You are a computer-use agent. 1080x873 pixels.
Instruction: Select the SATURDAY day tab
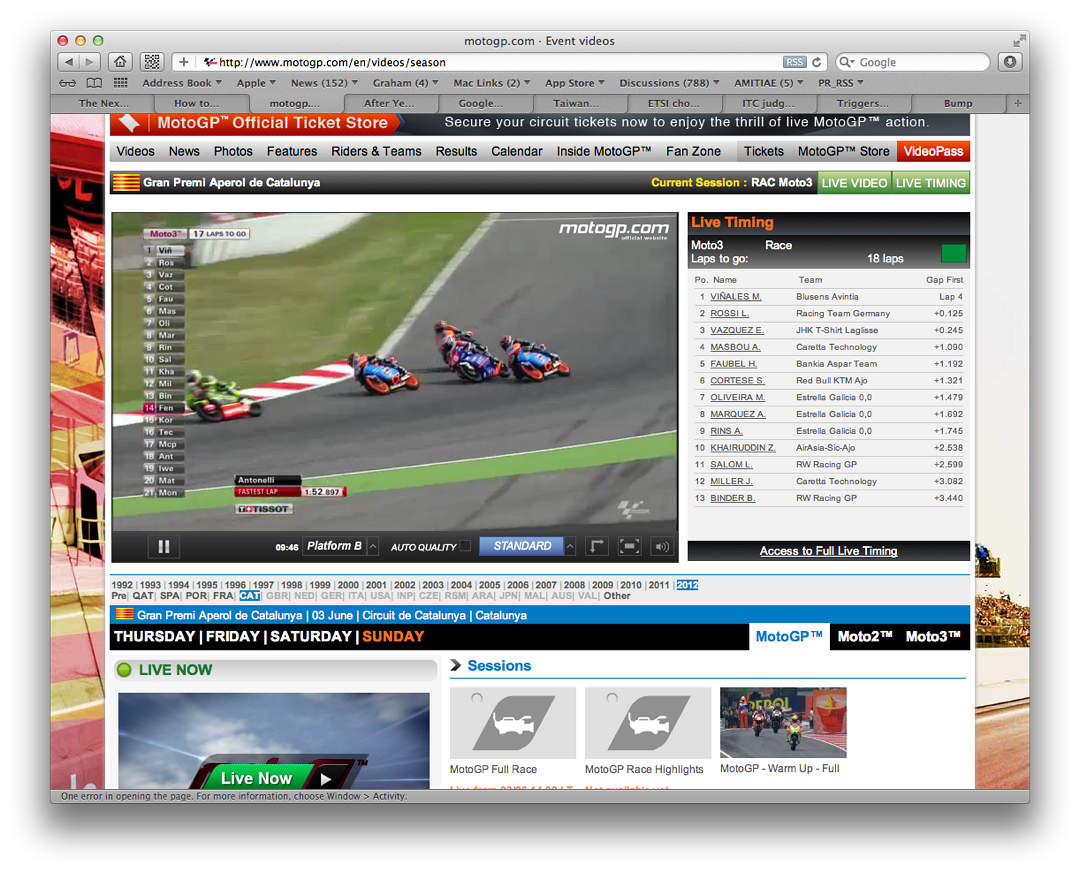[x=311, y=637]
